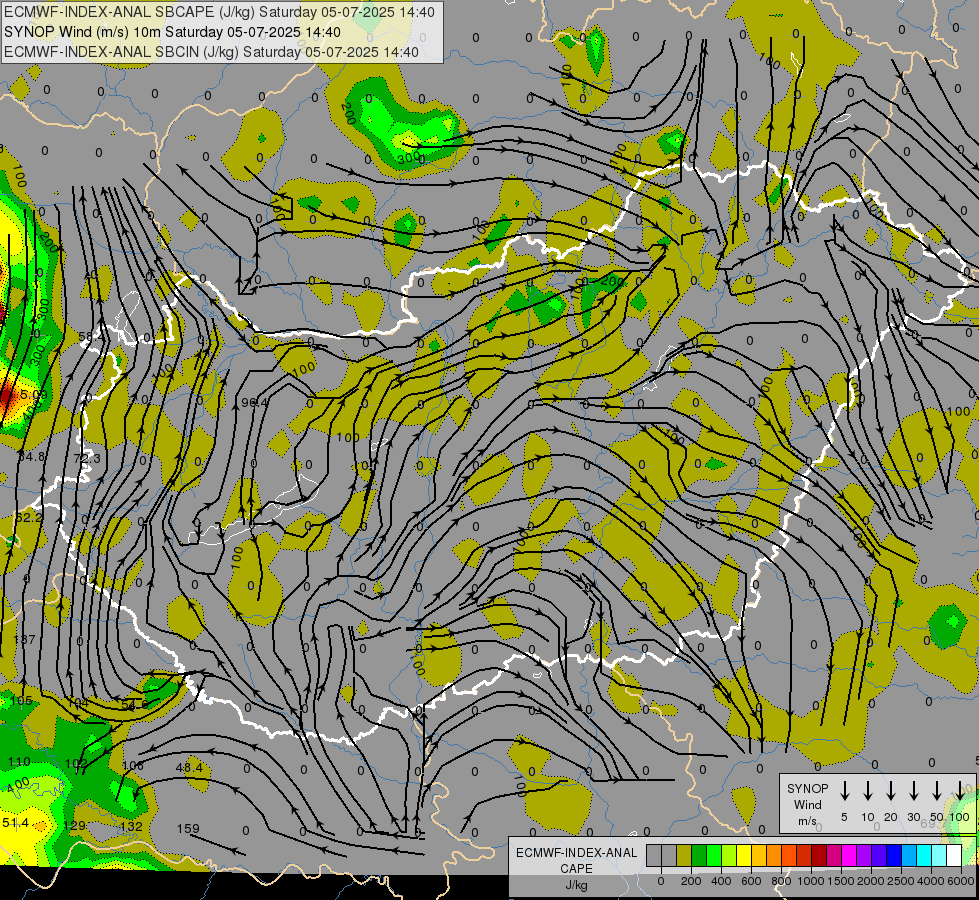Pick the dark green swatch in CAPE legend

pos(699,855)
